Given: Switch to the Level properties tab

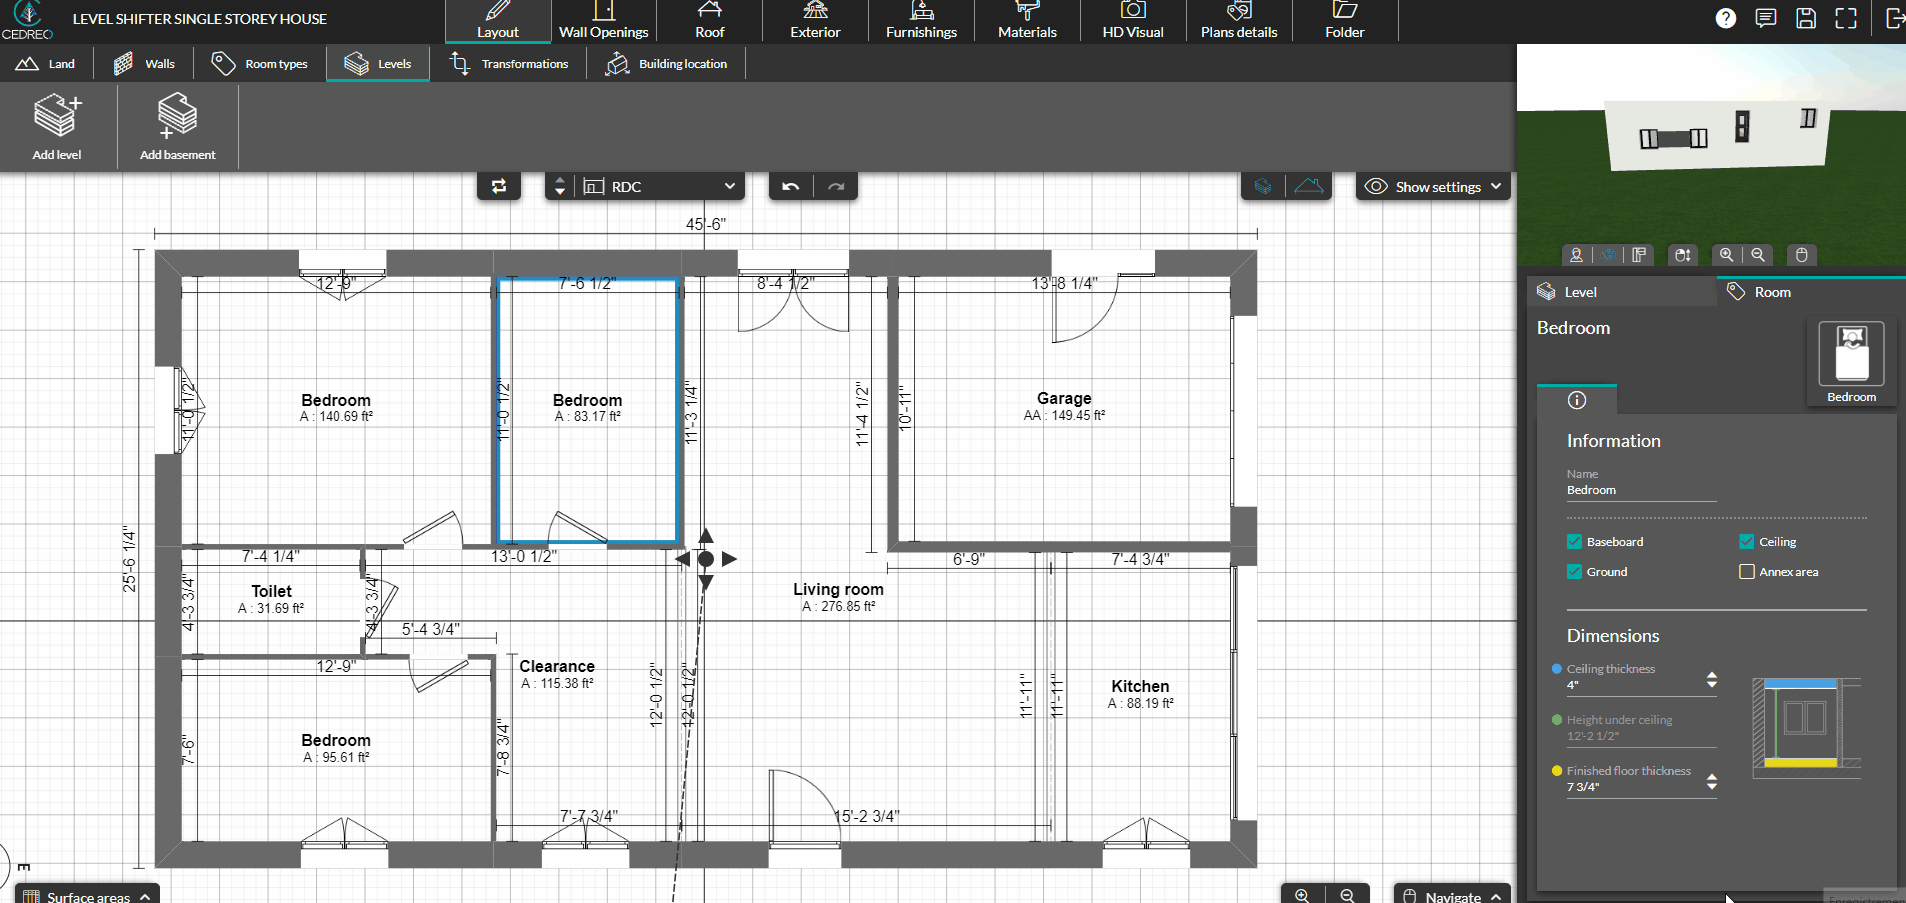Looking at the screenshot, I should pos(1621,292).
